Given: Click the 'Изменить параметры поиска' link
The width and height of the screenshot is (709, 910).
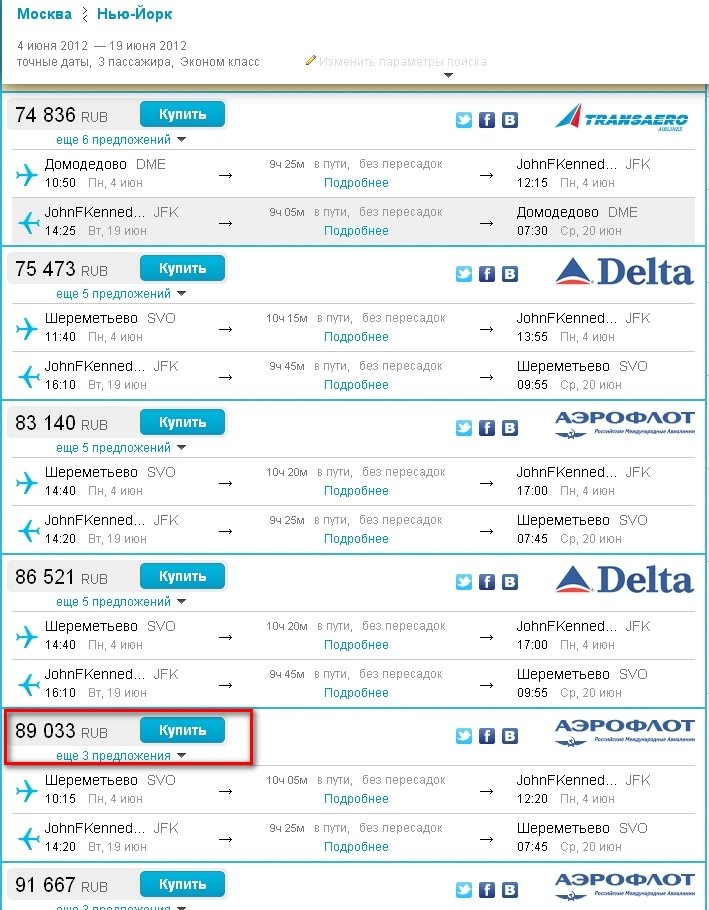Looking at the screenshot, I should coord(403,62).
